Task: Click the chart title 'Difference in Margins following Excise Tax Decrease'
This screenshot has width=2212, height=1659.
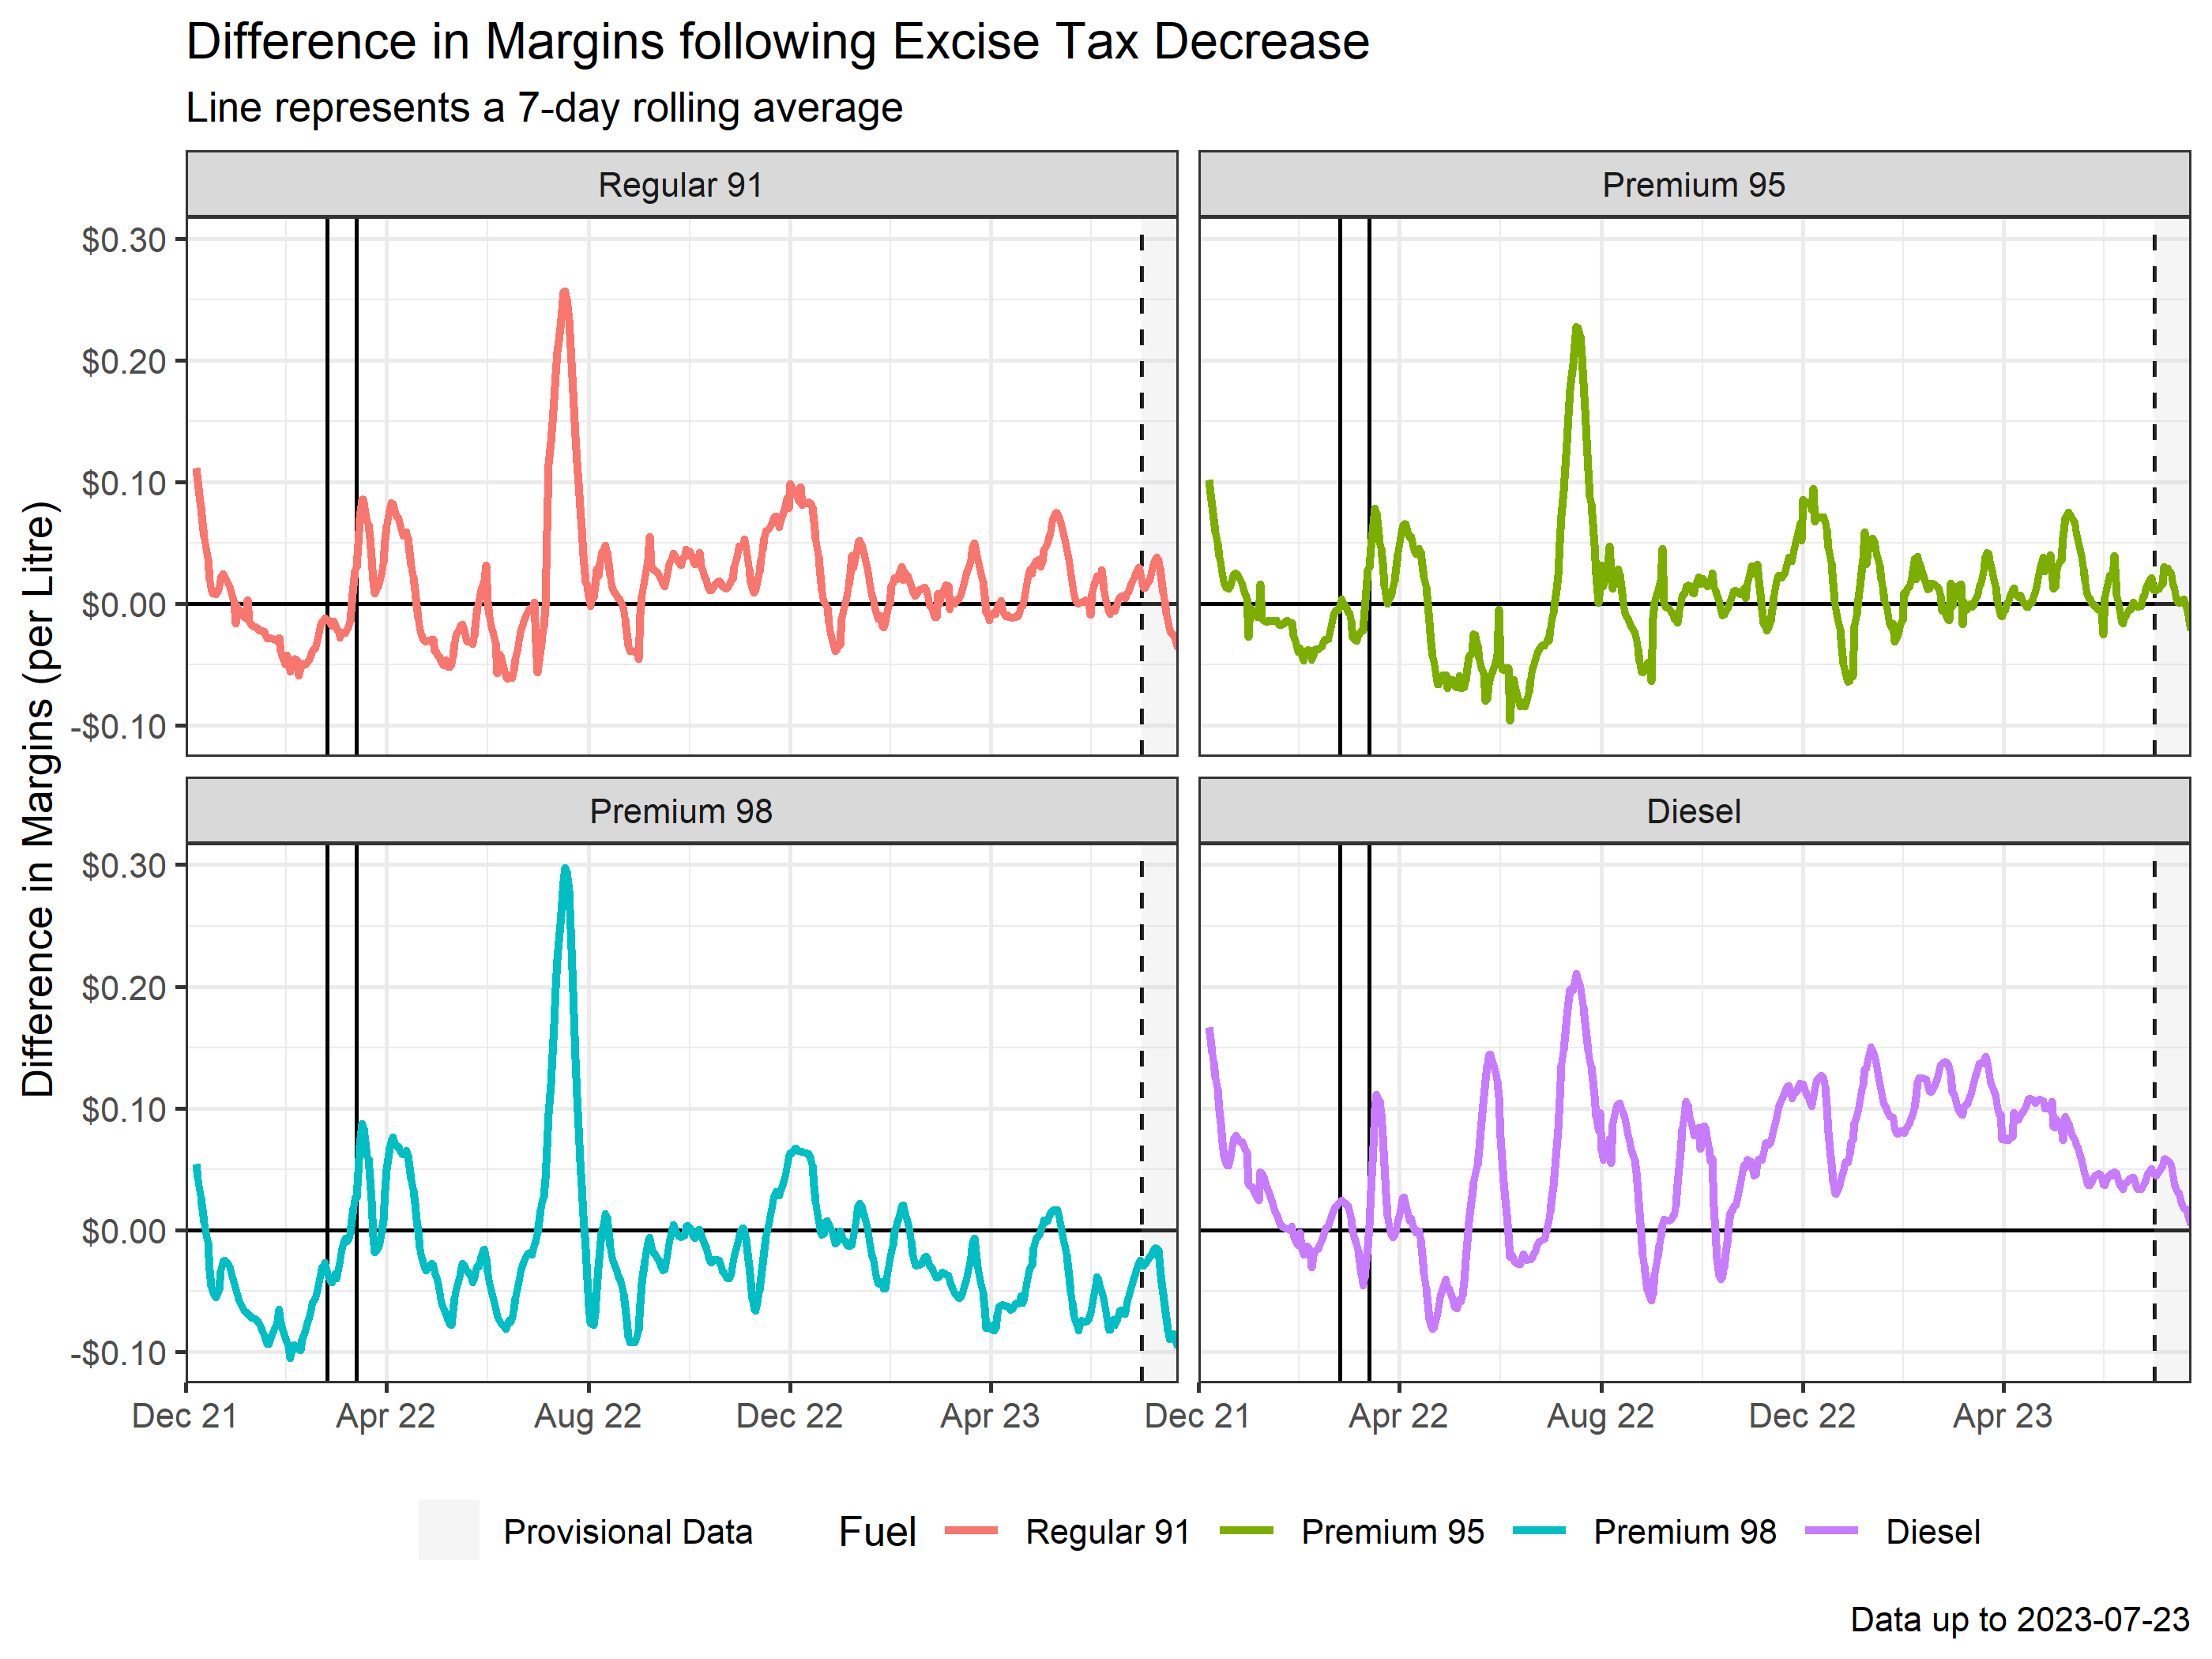Action: 777,42
